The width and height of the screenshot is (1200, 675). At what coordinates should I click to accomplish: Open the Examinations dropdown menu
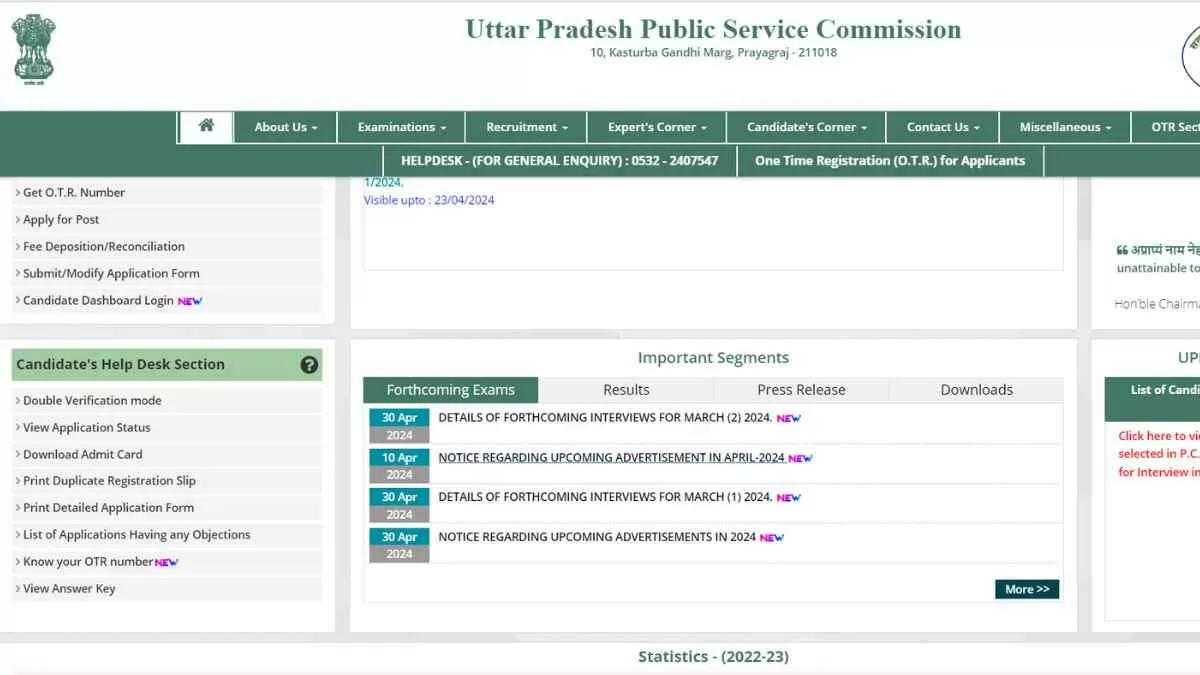pyautogui.click(x=401, y=127)
